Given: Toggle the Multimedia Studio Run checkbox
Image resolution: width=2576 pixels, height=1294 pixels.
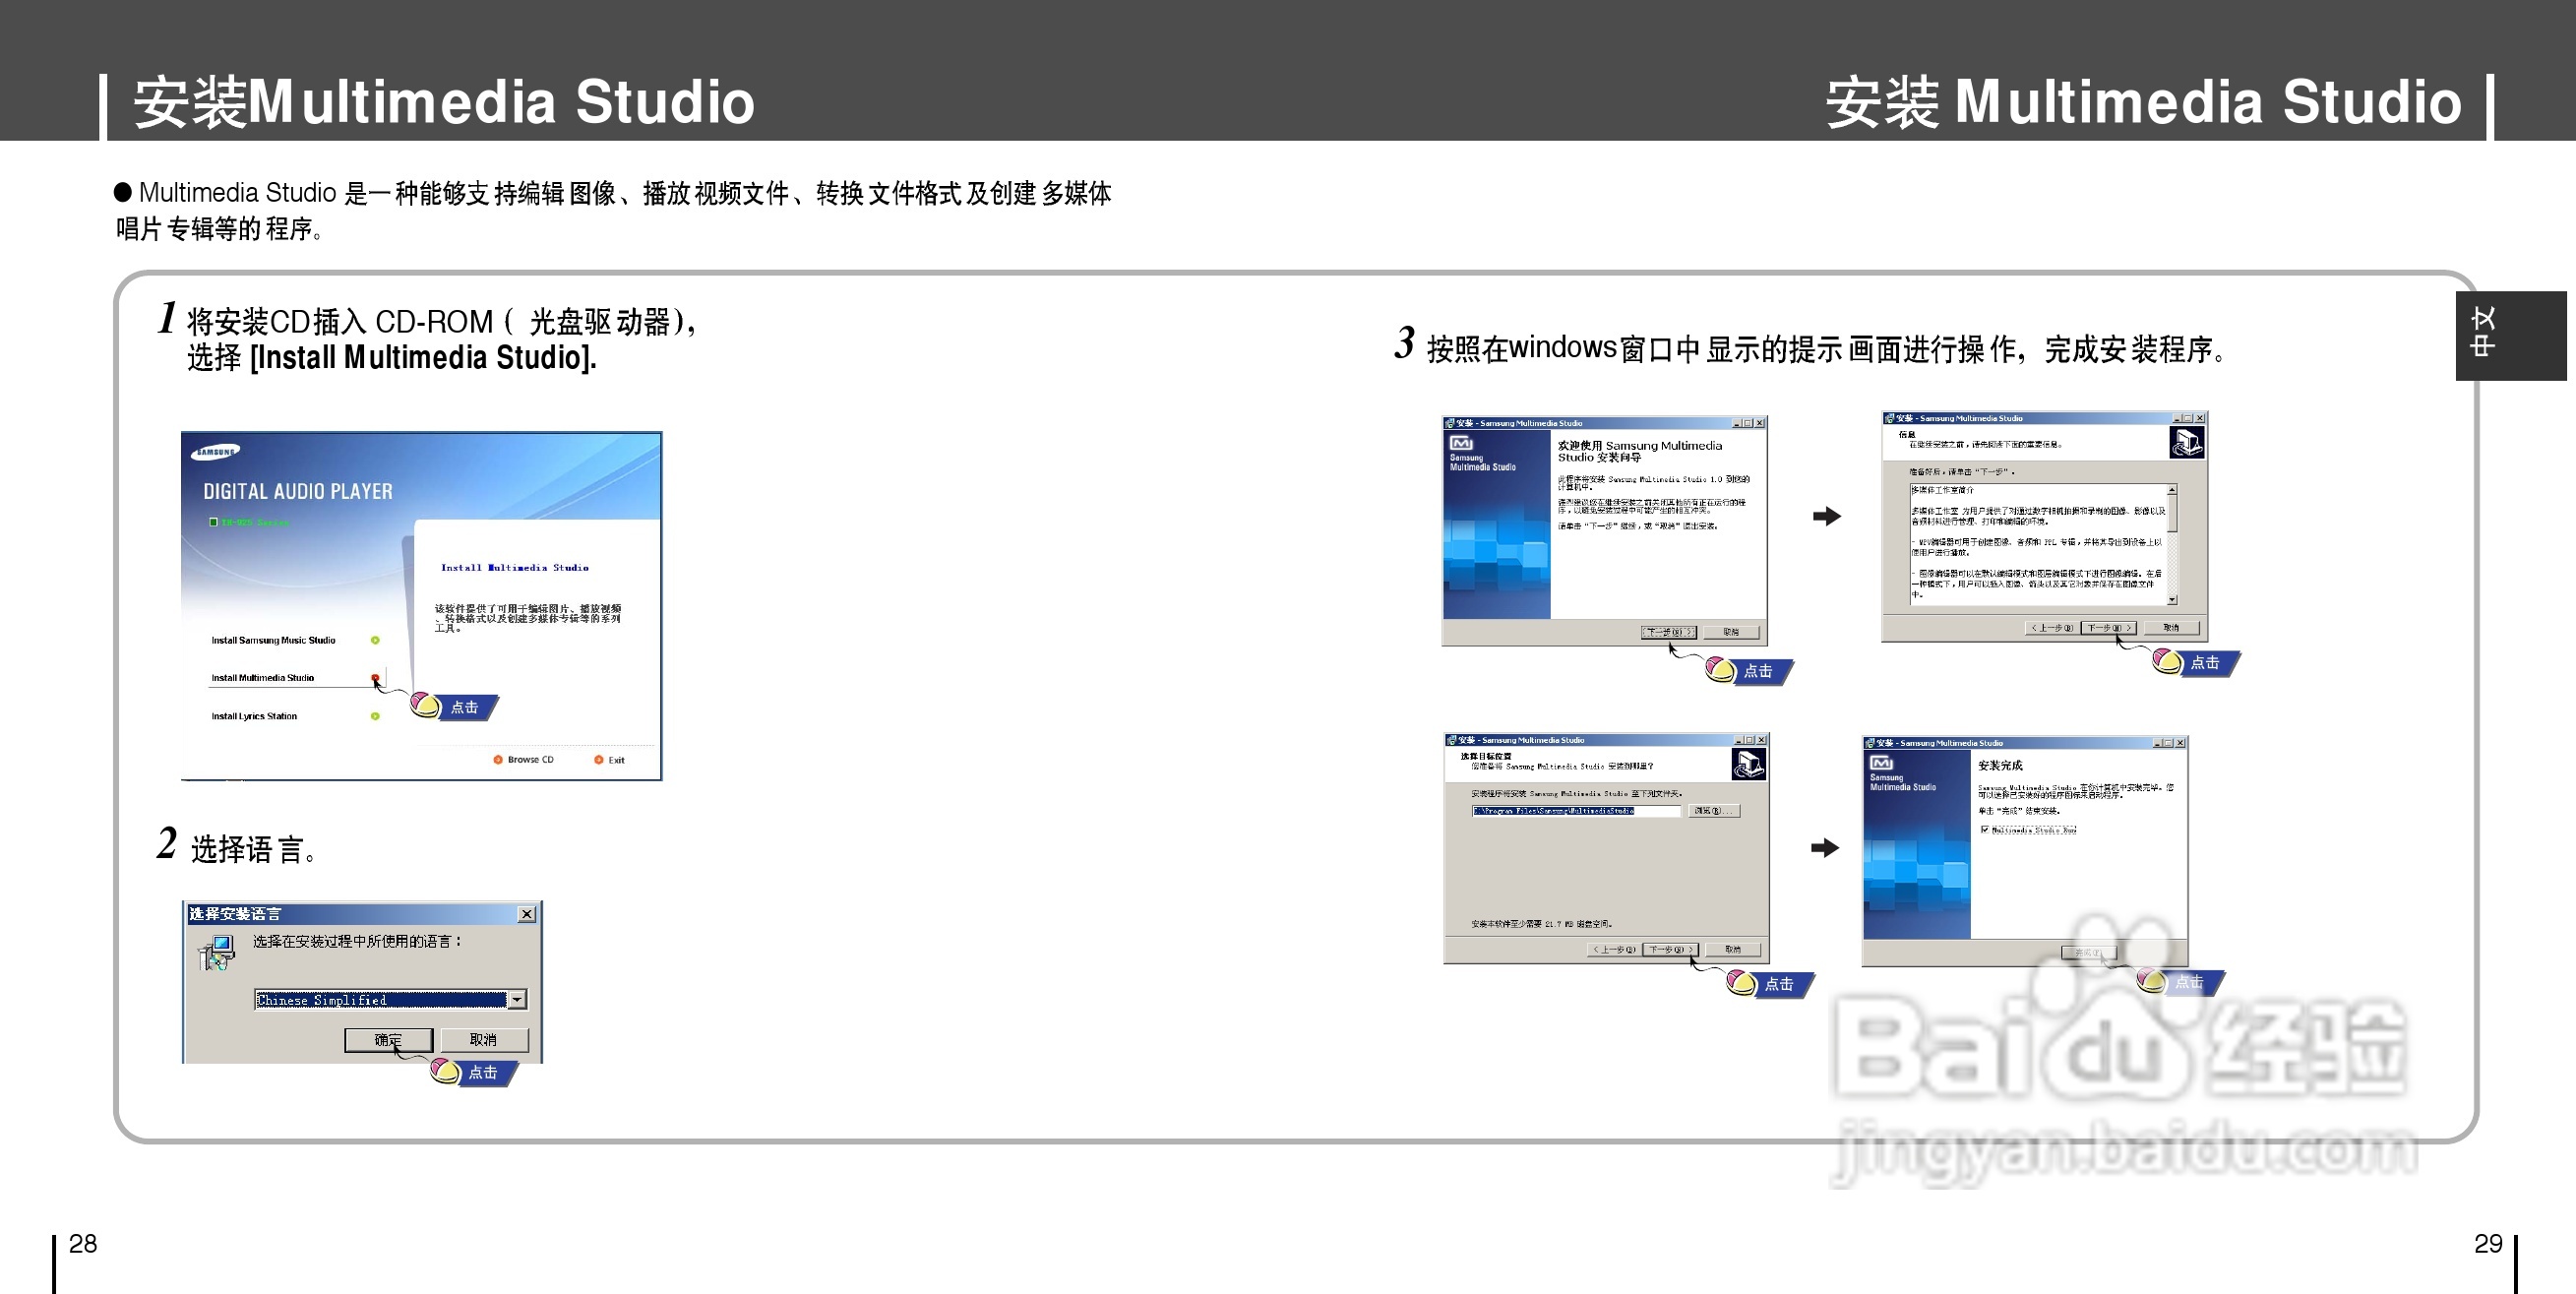Looking at the screenshot, I should point(1984,829).
